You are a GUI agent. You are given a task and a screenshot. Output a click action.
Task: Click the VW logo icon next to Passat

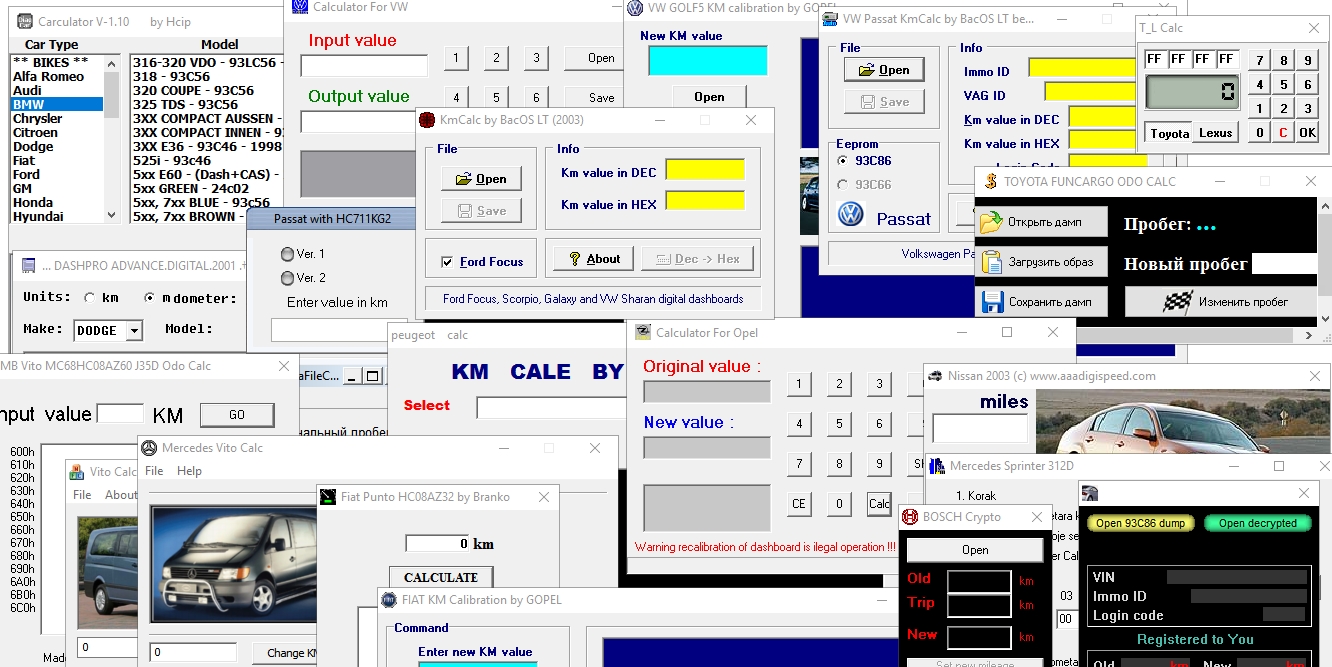[851, 214]
